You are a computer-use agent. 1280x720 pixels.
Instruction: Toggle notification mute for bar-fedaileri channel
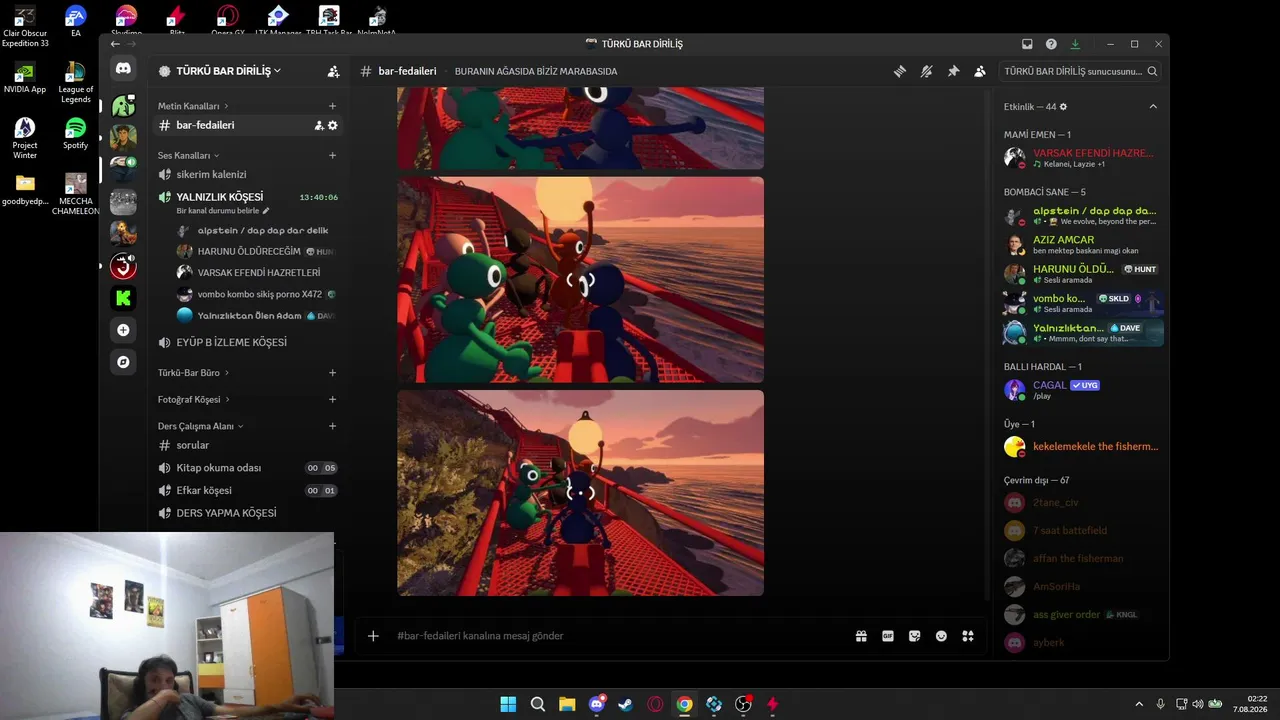click(927, 71)
